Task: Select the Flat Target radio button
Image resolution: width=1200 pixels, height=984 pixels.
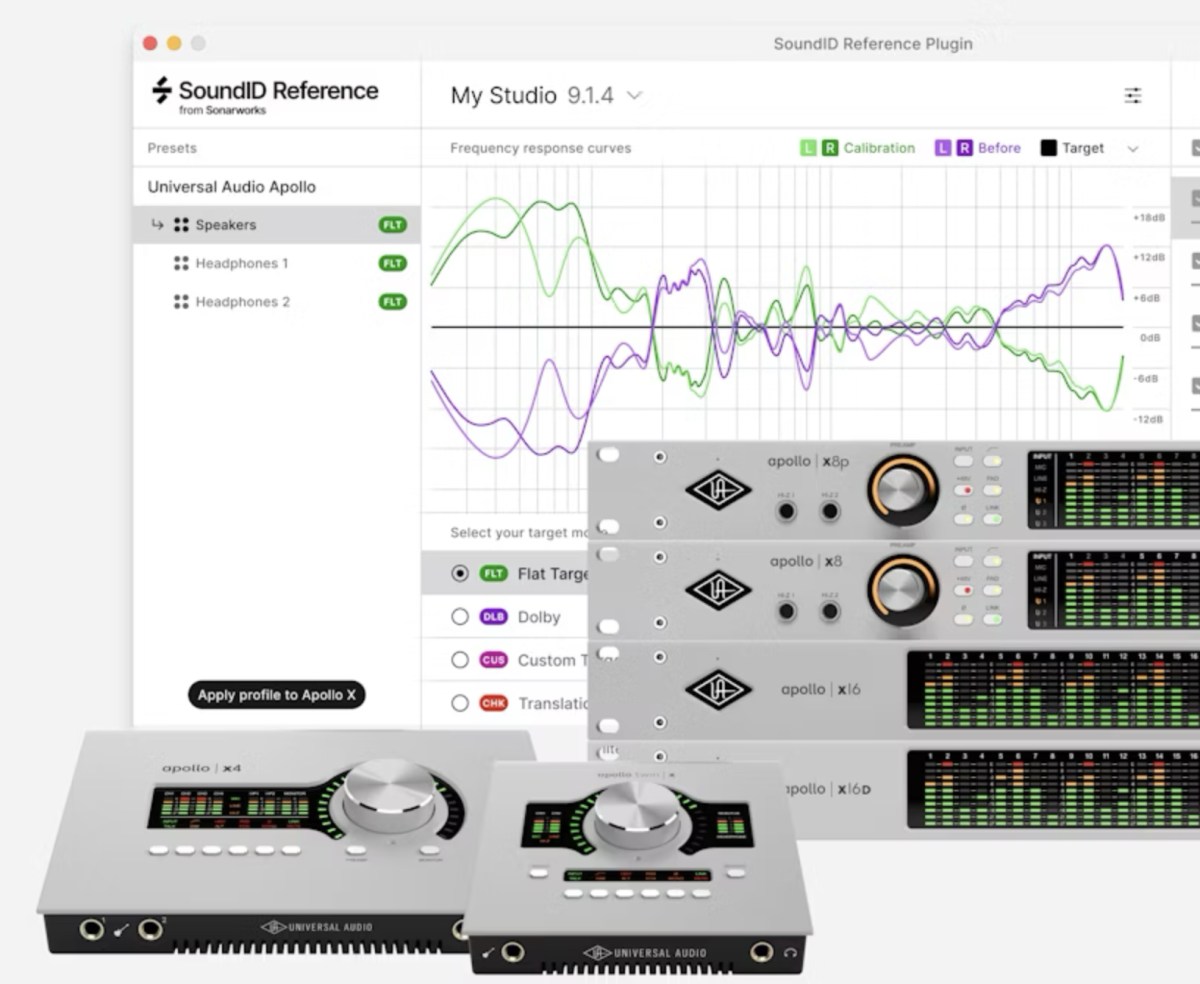Action: pyautogui.click(x=460, y=574)
